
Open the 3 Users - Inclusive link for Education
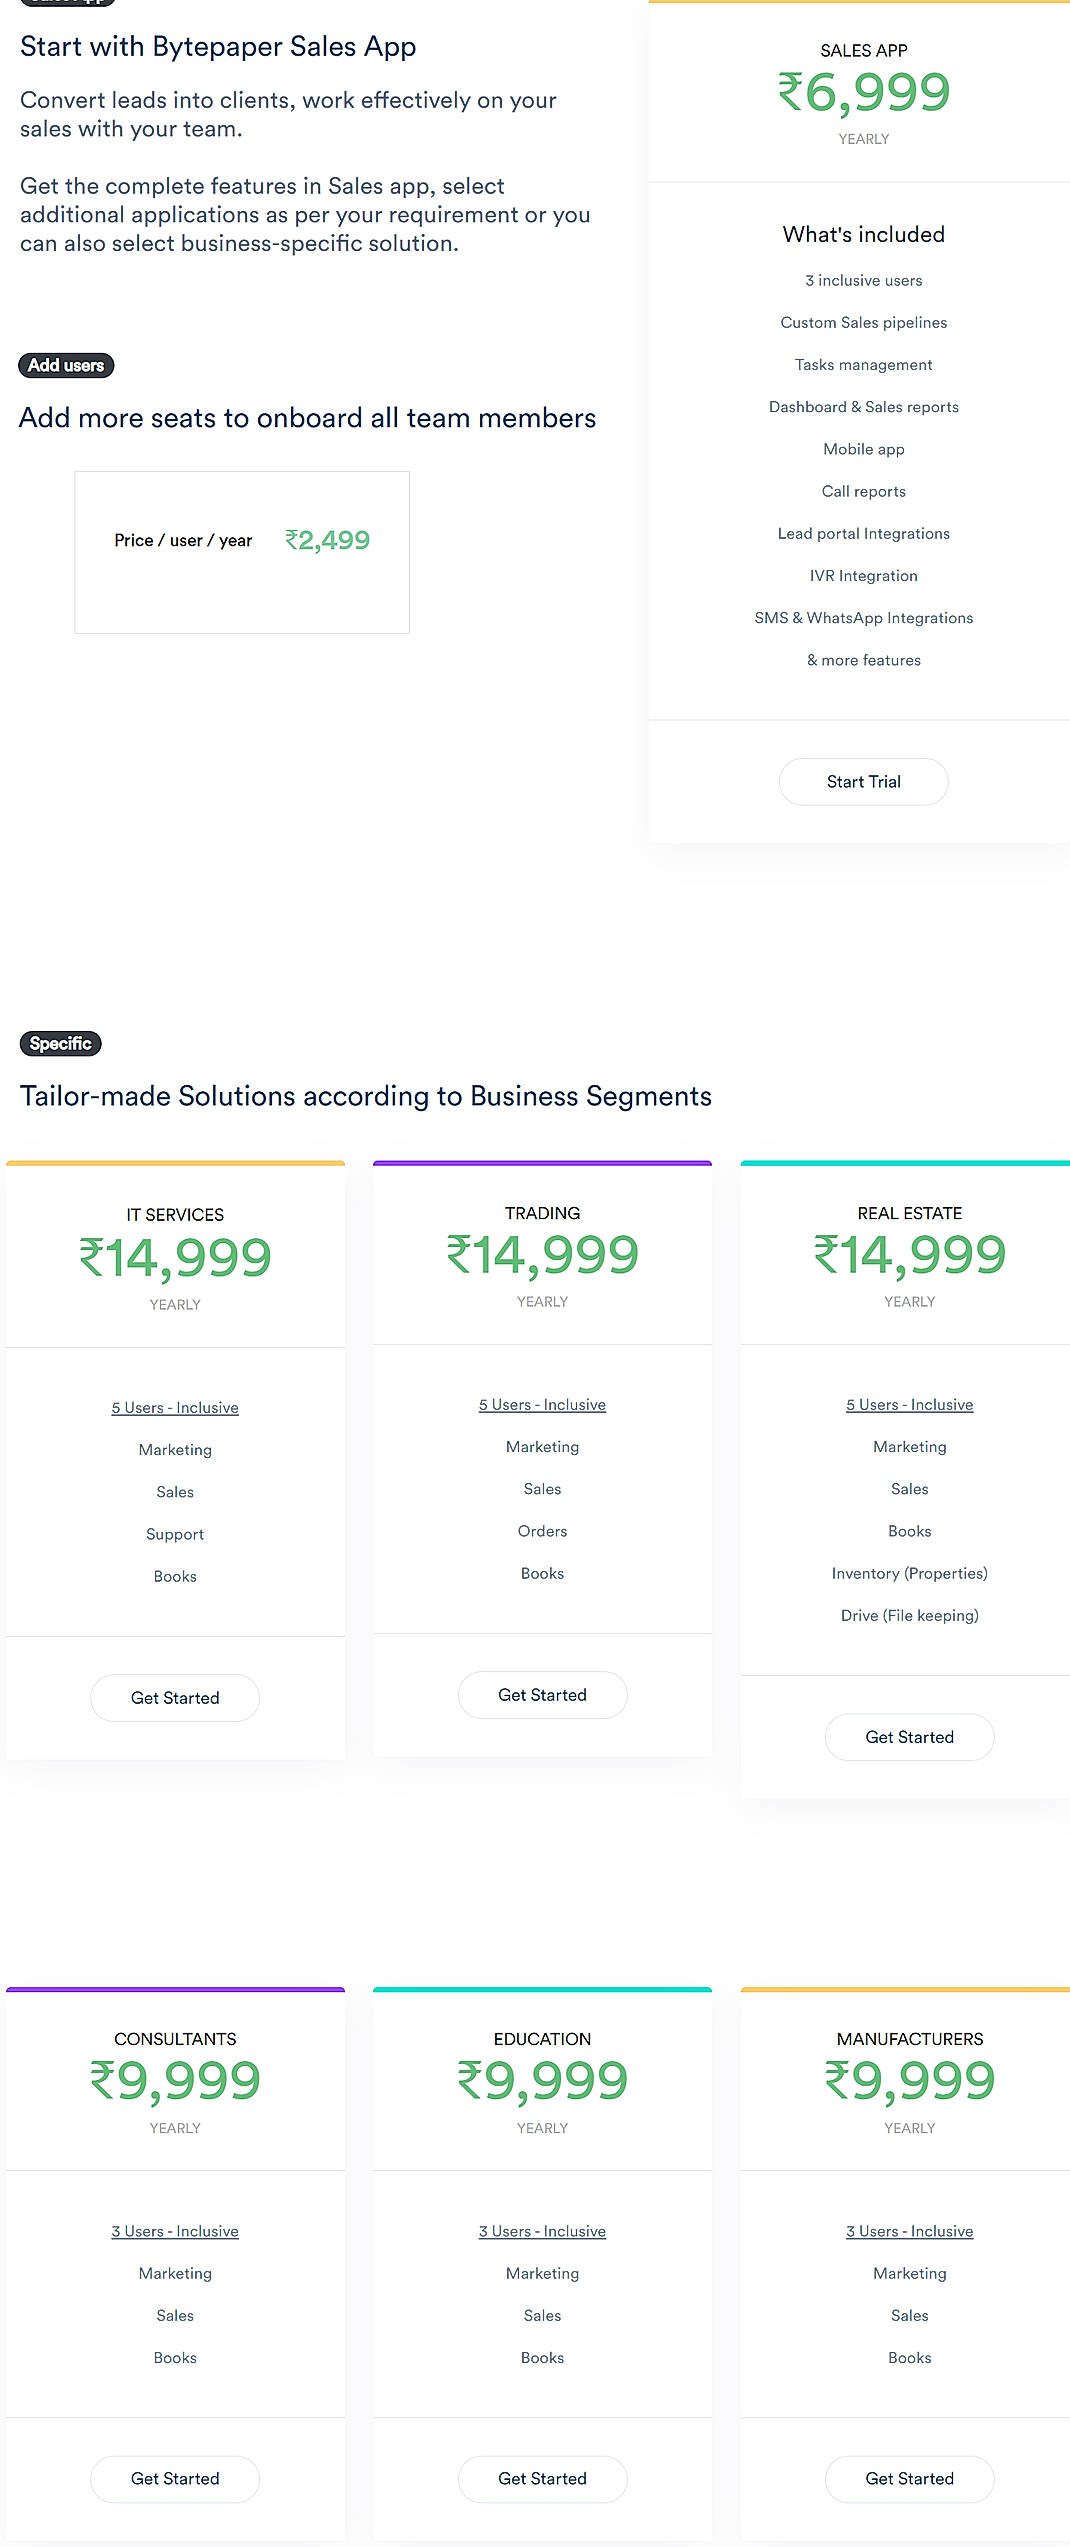point(542,2231)
